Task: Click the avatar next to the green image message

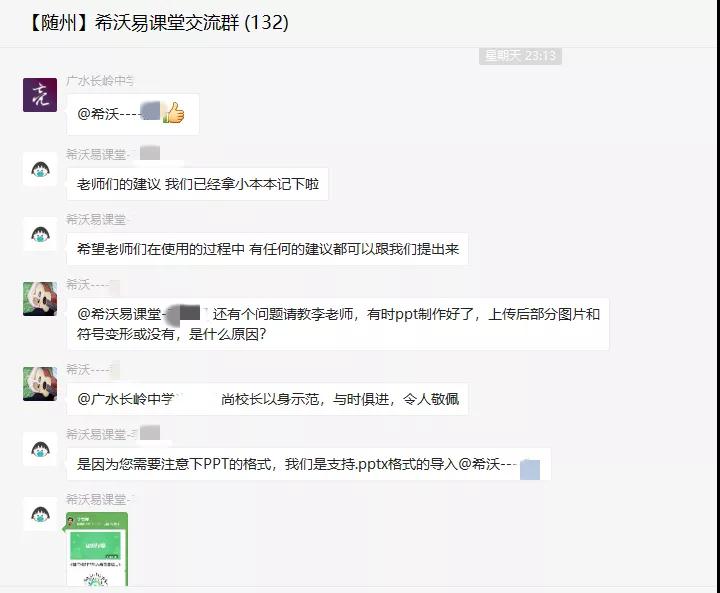Action: [x=40, y=514]
